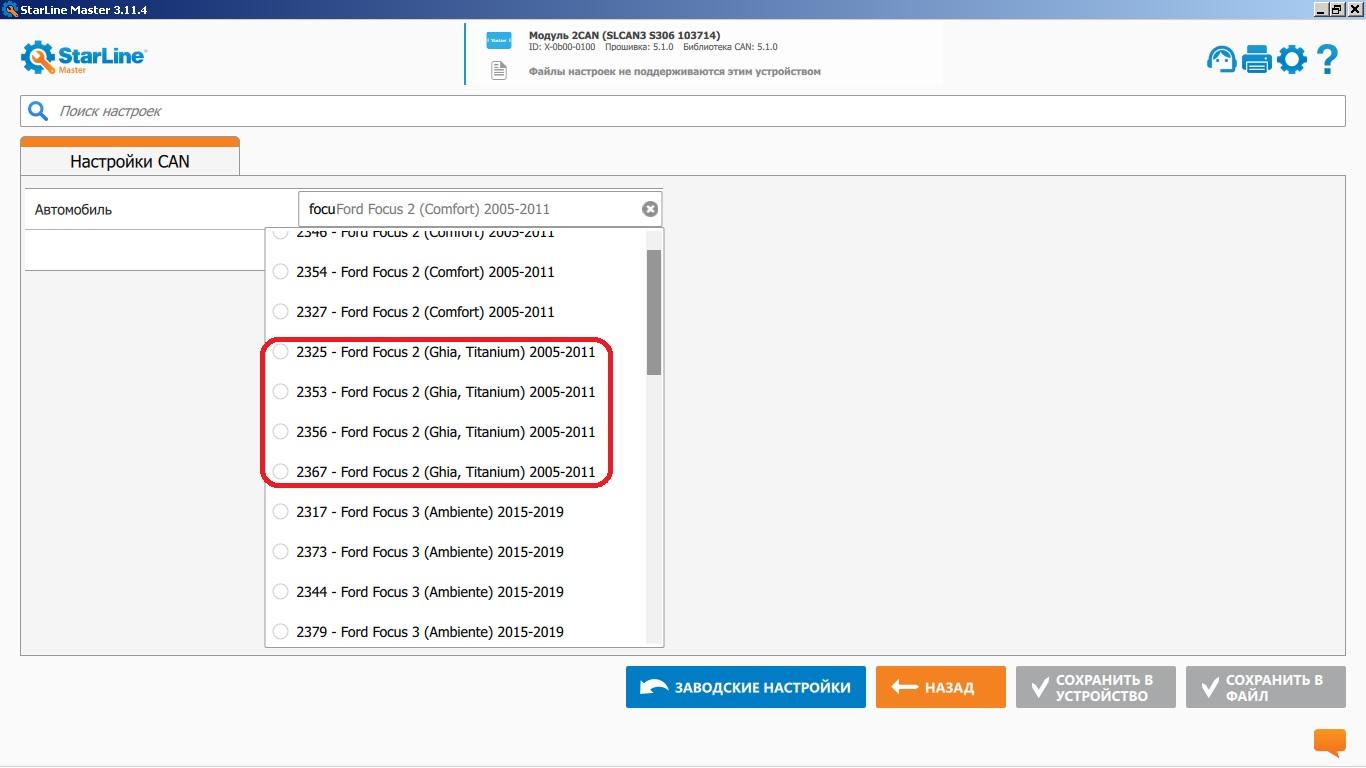Click the Автомобиль setting label
The height and width of the screenshot is (768, 1366).
click(x=73, y=210)
